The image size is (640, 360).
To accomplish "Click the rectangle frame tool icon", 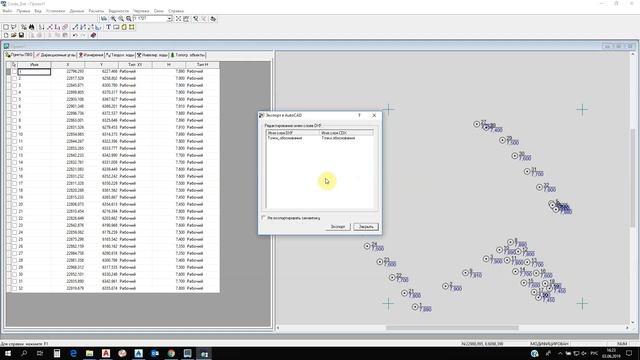I will 116,27.
